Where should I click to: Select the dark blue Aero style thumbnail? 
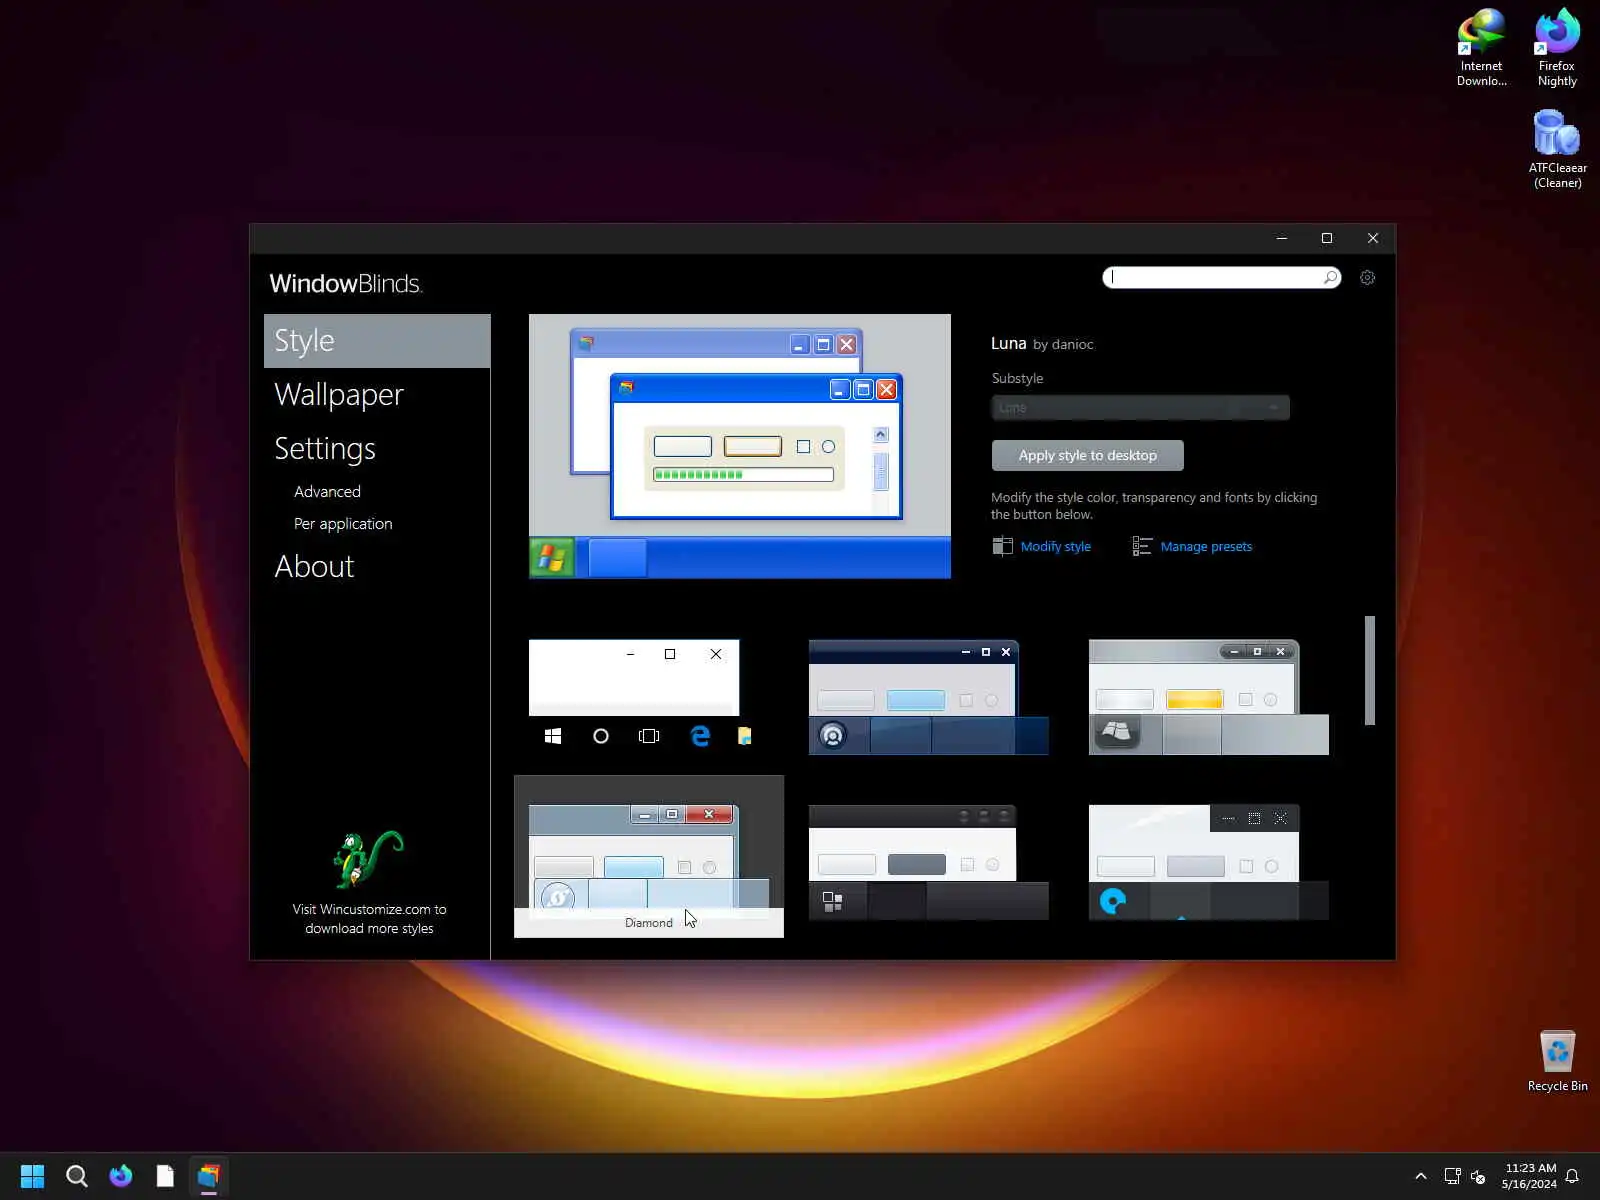point(929,698)
